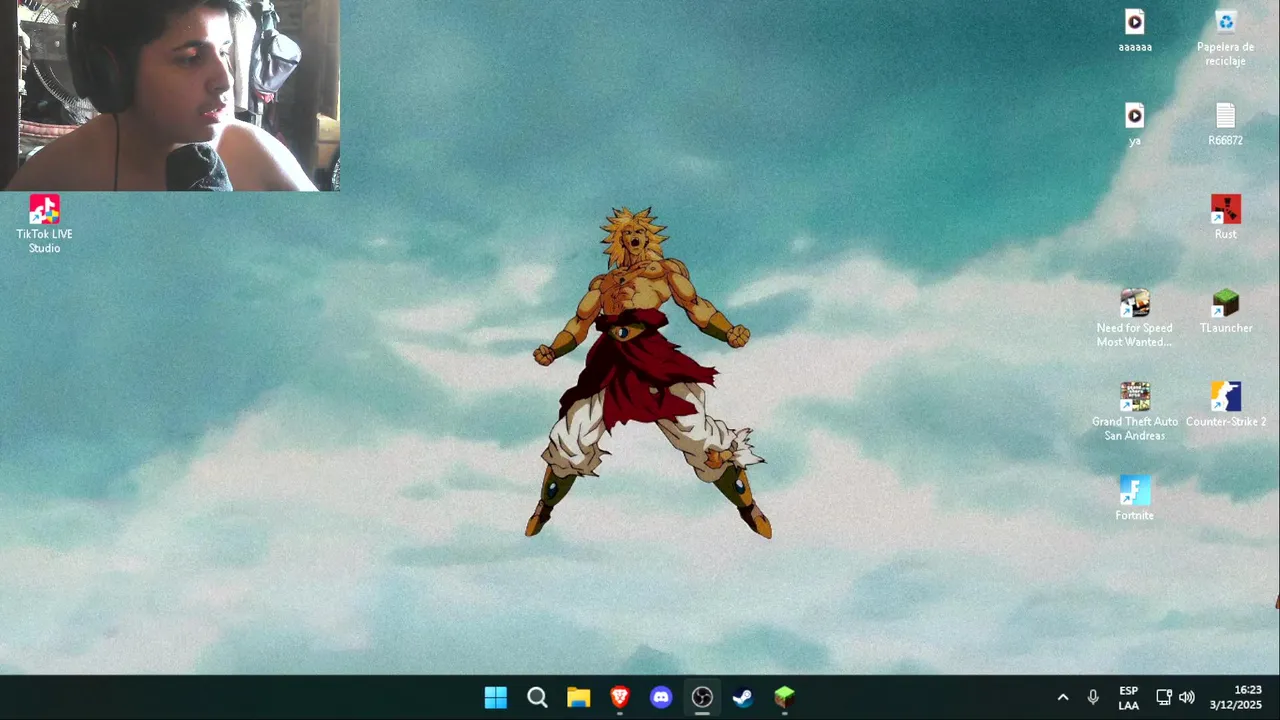Change the ESP LAA input language

1128,697
